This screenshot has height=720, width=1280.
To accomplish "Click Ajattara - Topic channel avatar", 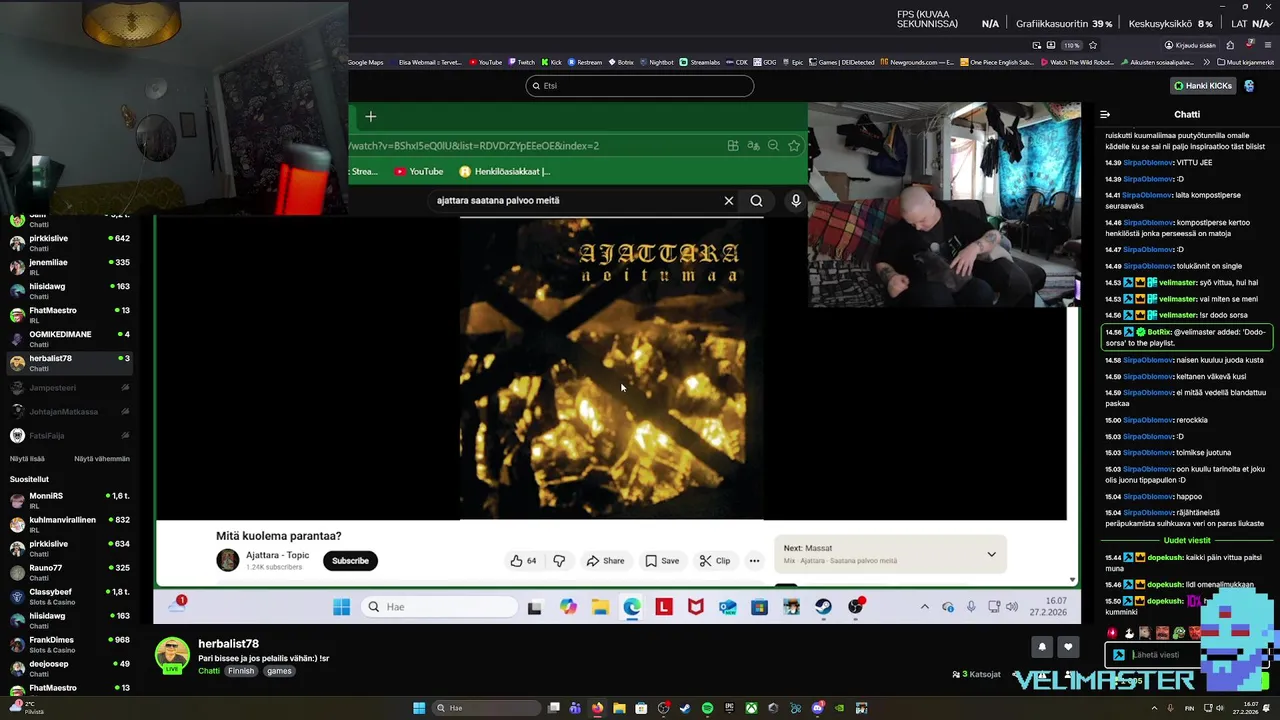I will pyautogui.click(x=228, y=560).
